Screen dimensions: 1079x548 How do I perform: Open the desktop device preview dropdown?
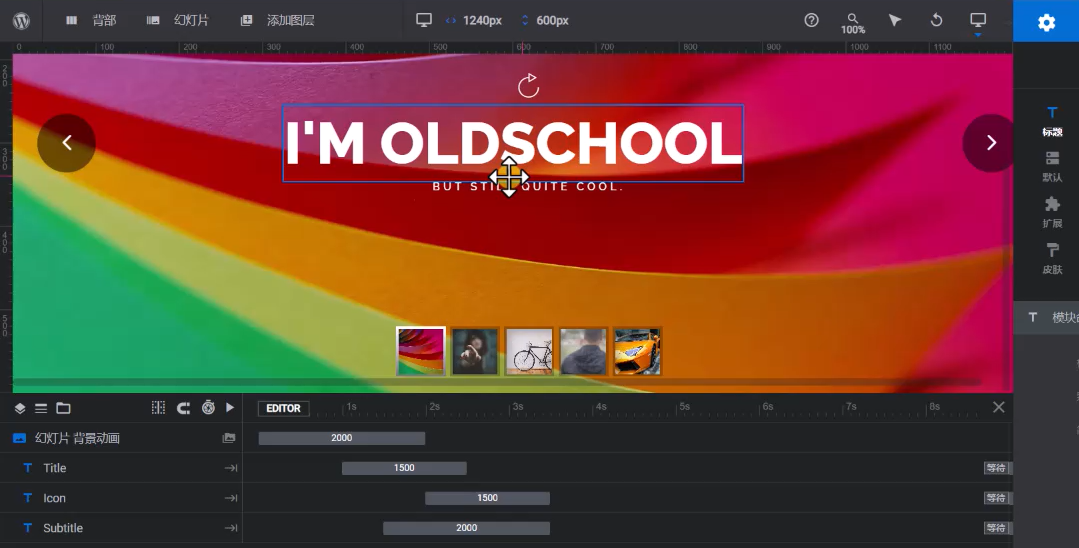977,22
